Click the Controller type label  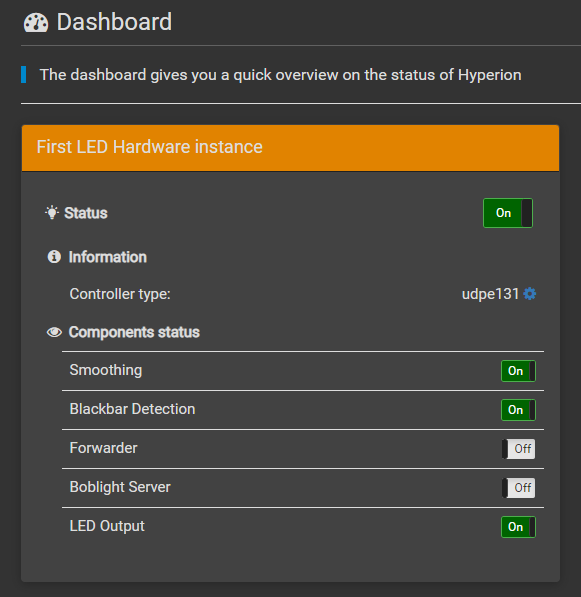(120, 294)
